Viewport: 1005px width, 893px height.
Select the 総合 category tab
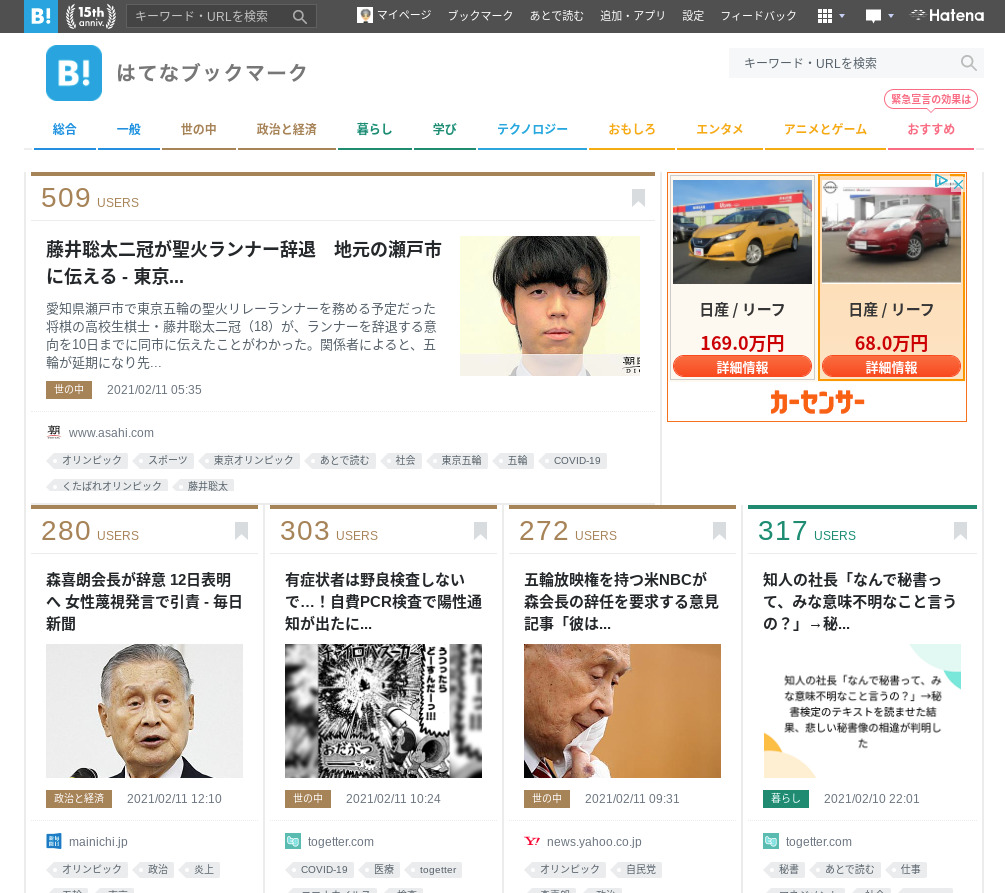point(64,129)
